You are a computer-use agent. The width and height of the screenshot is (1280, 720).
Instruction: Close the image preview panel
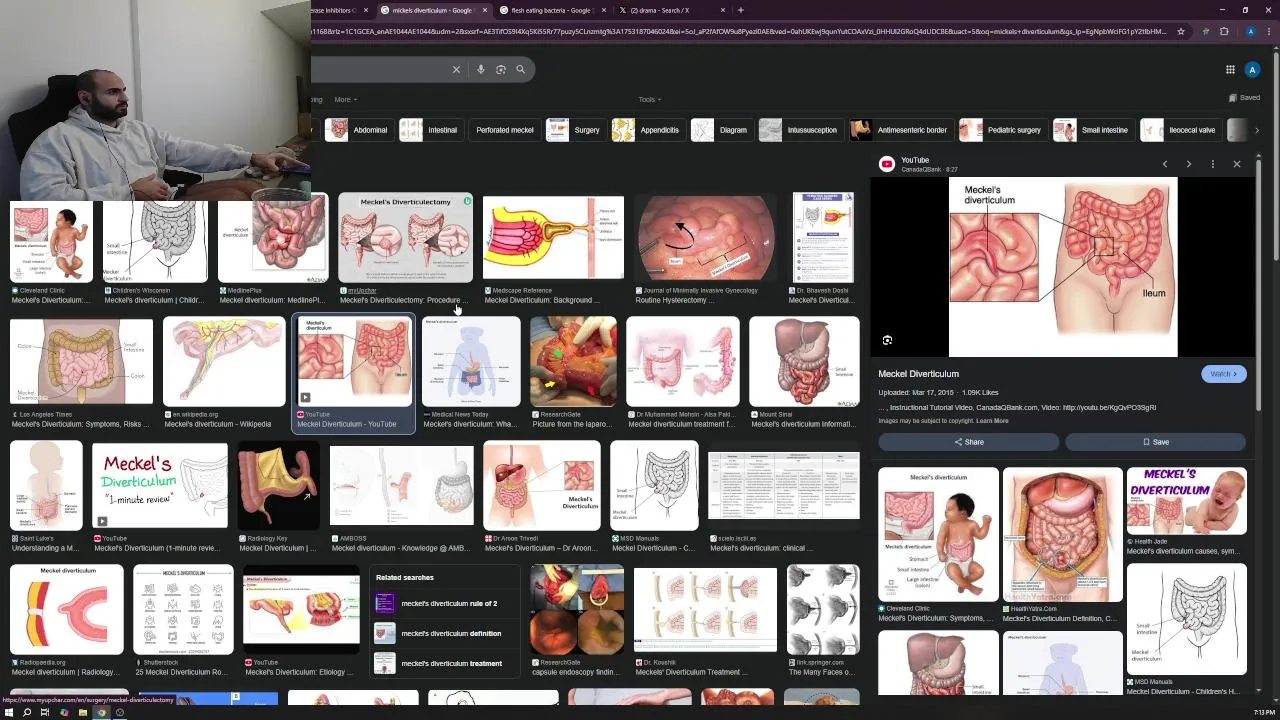pos(1237,164)
